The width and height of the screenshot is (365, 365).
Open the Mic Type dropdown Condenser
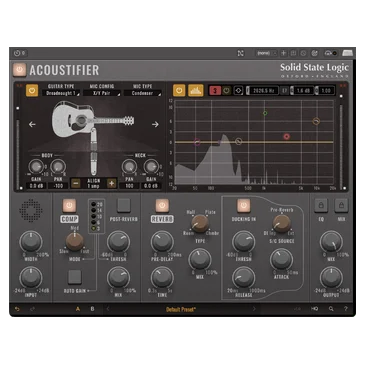pyautogui.click(x=142, y=93)
